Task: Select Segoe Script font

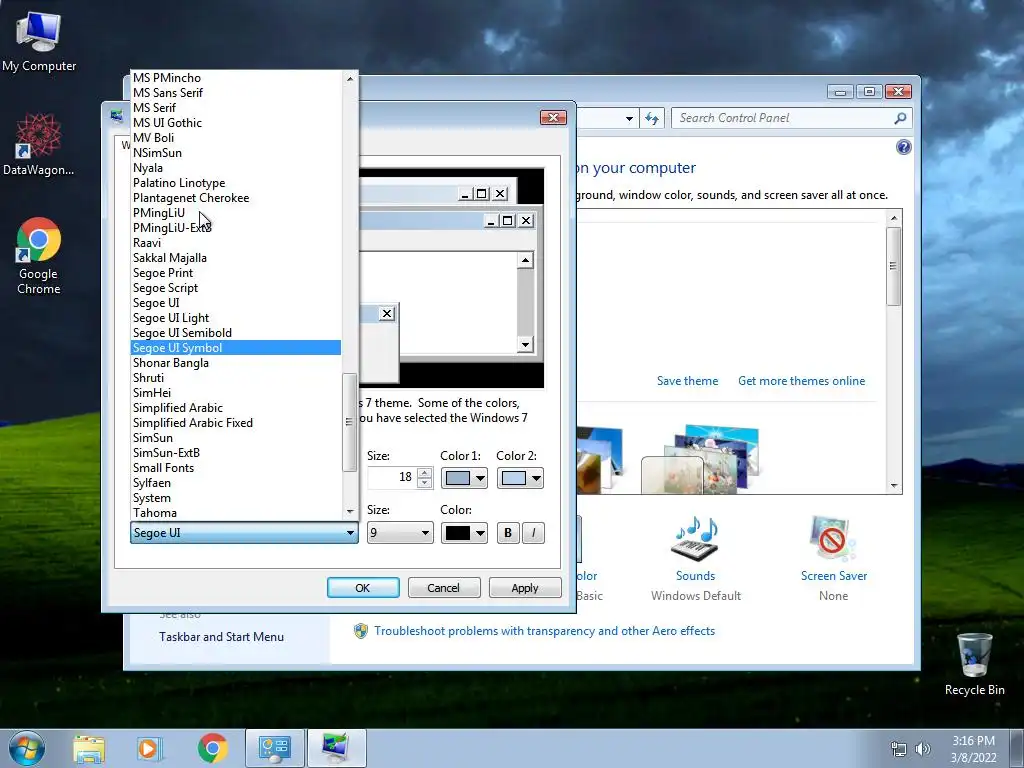Action: (x=235, y=288)
